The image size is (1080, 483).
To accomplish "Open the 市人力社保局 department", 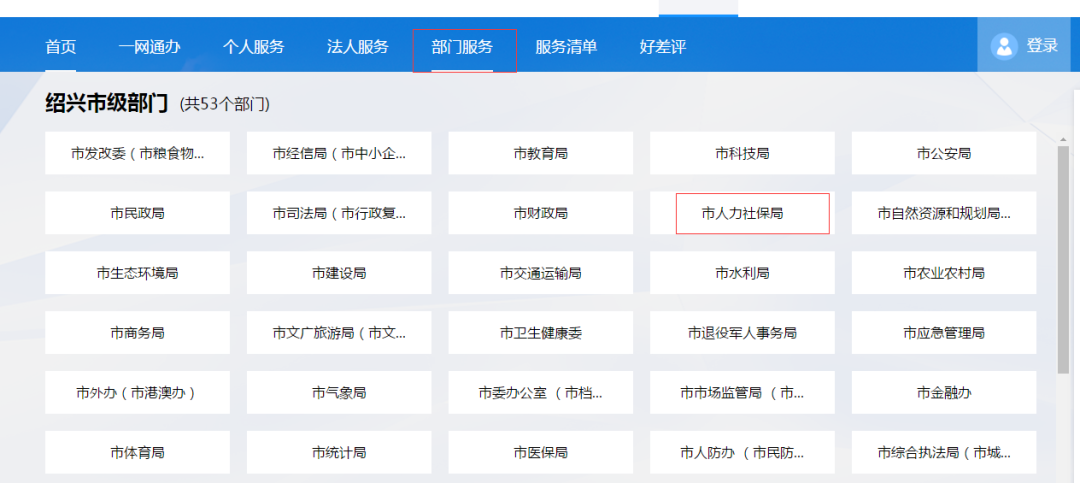I will click(x=742, y=213).
